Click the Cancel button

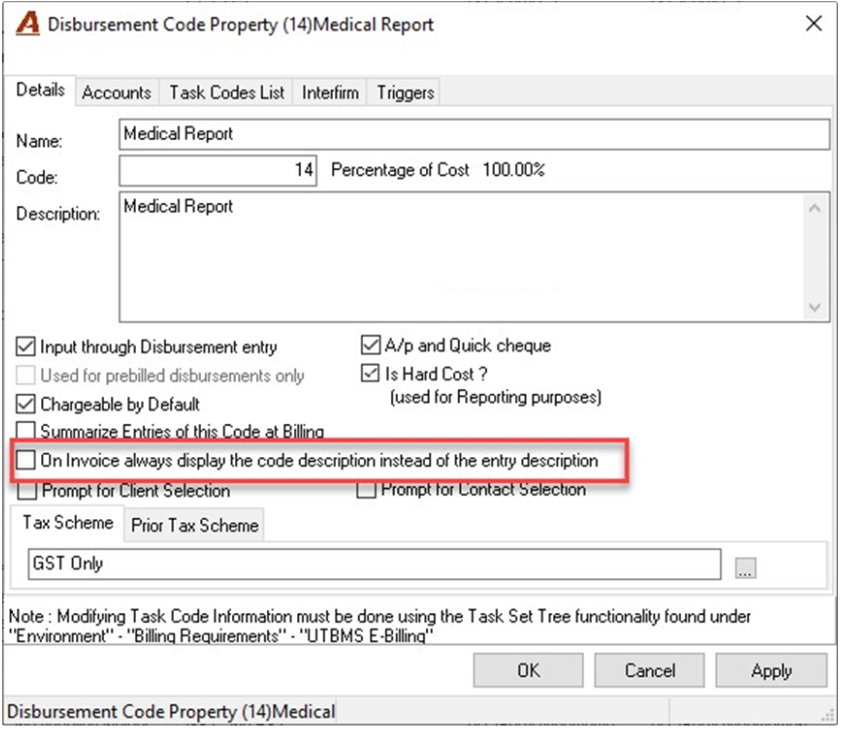coord(650,671)
